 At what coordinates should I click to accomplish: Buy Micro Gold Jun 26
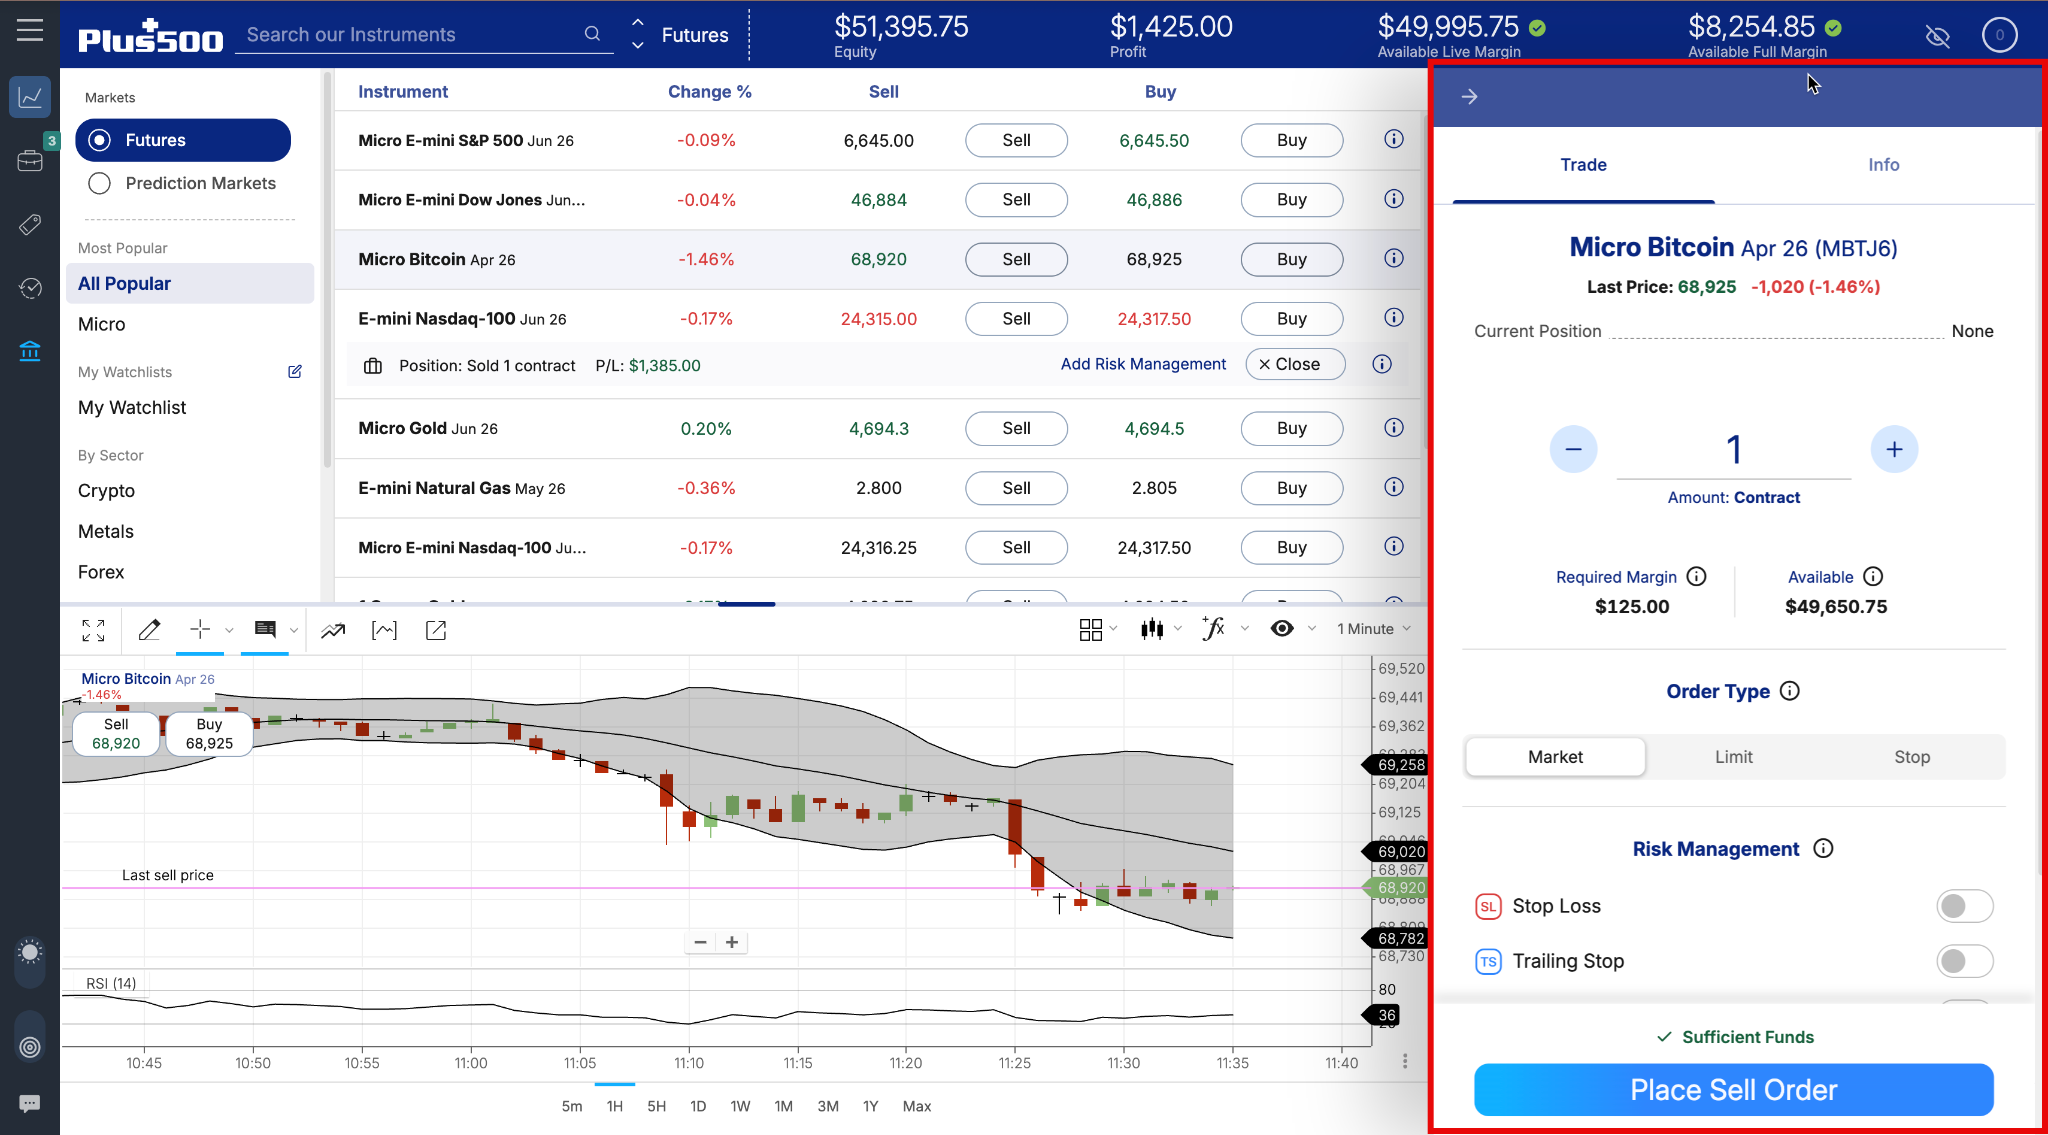tap(1292, 428)
